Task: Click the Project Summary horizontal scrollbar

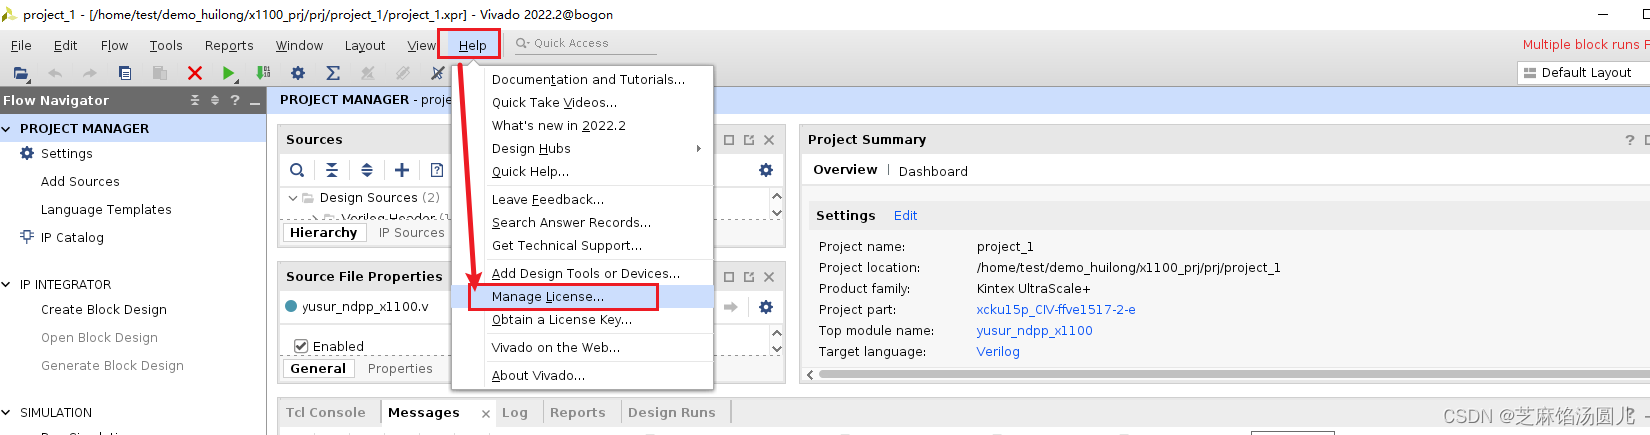Action: pyautogui.click(x=1234, y=374)
